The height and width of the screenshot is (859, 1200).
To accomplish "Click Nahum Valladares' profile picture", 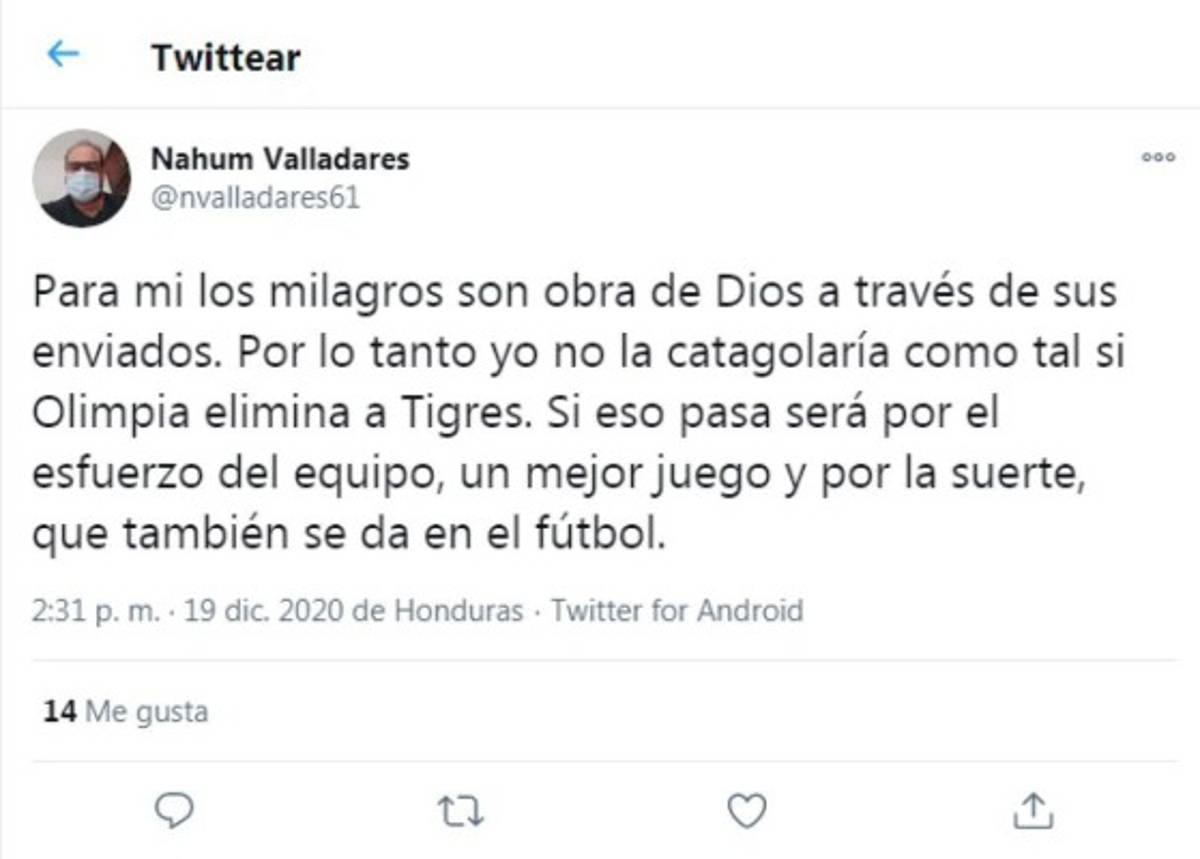I will 83,175.
